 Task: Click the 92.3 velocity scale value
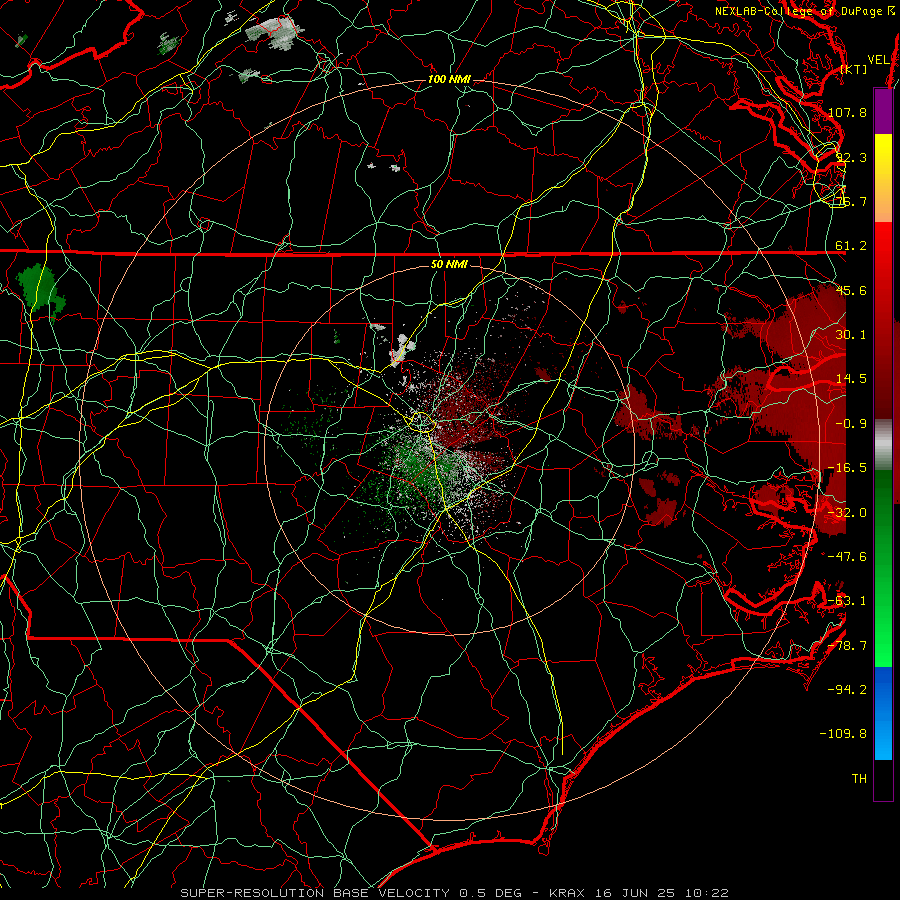tap(851, 157)
